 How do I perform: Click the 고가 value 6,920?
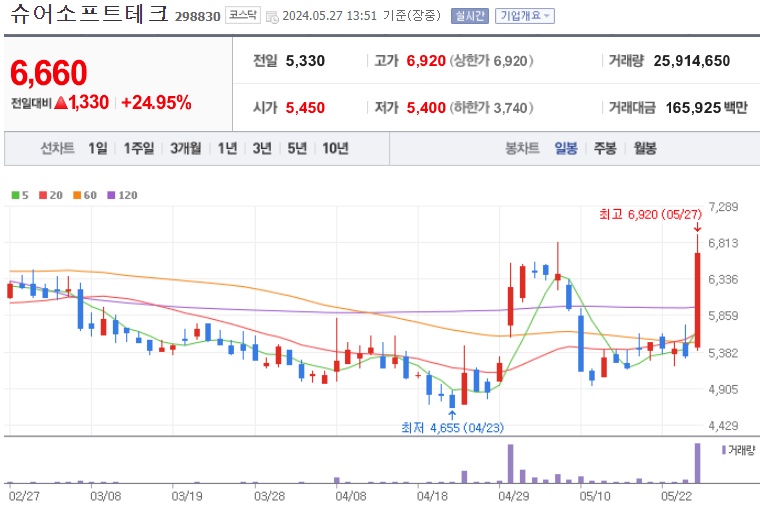coord(426,61)
